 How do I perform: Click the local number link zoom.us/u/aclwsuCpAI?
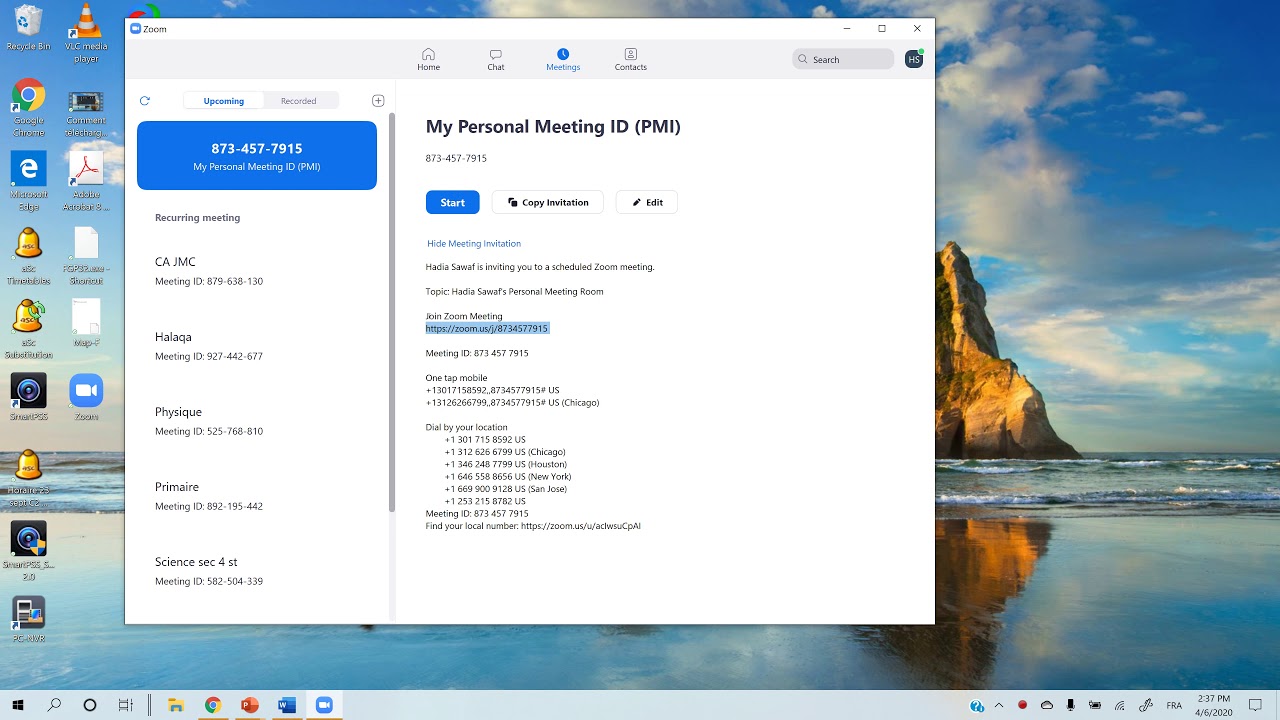coord(581,526)
